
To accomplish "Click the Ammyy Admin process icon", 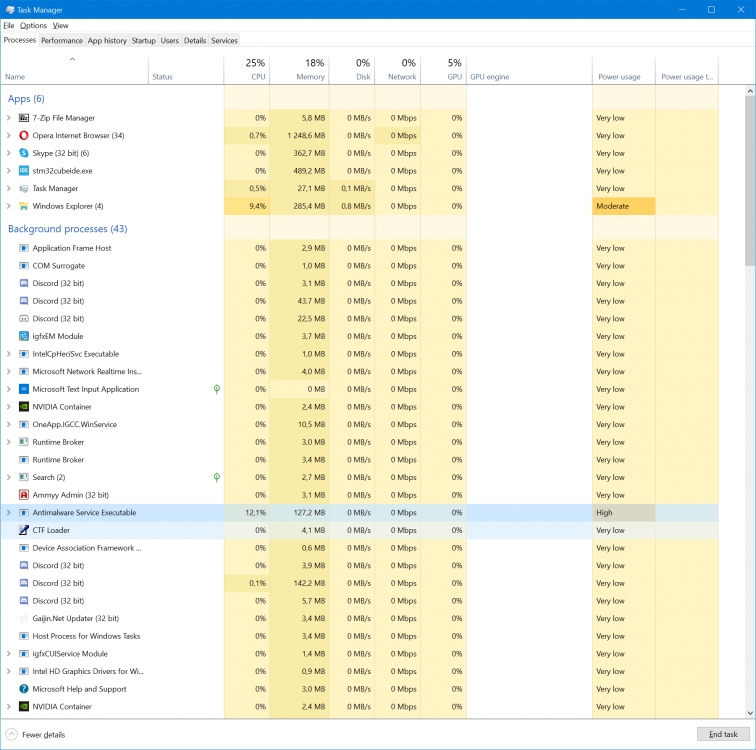I will point(24,495).
